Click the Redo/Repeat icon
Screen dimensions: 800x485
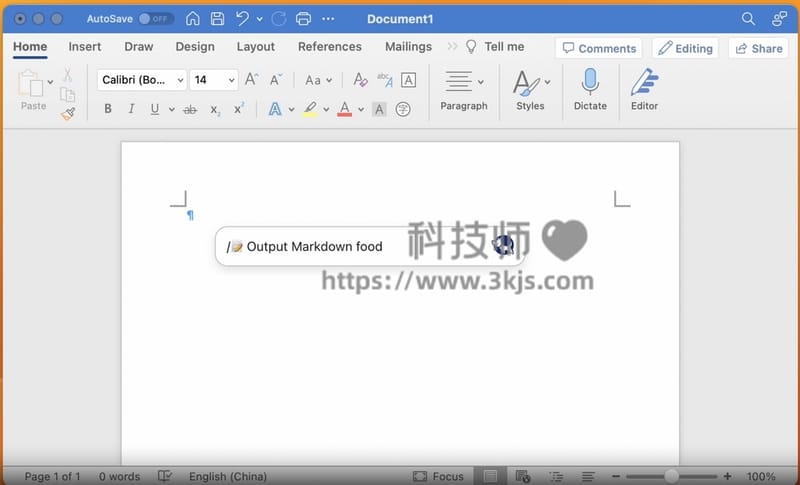(x=279, y=19)
